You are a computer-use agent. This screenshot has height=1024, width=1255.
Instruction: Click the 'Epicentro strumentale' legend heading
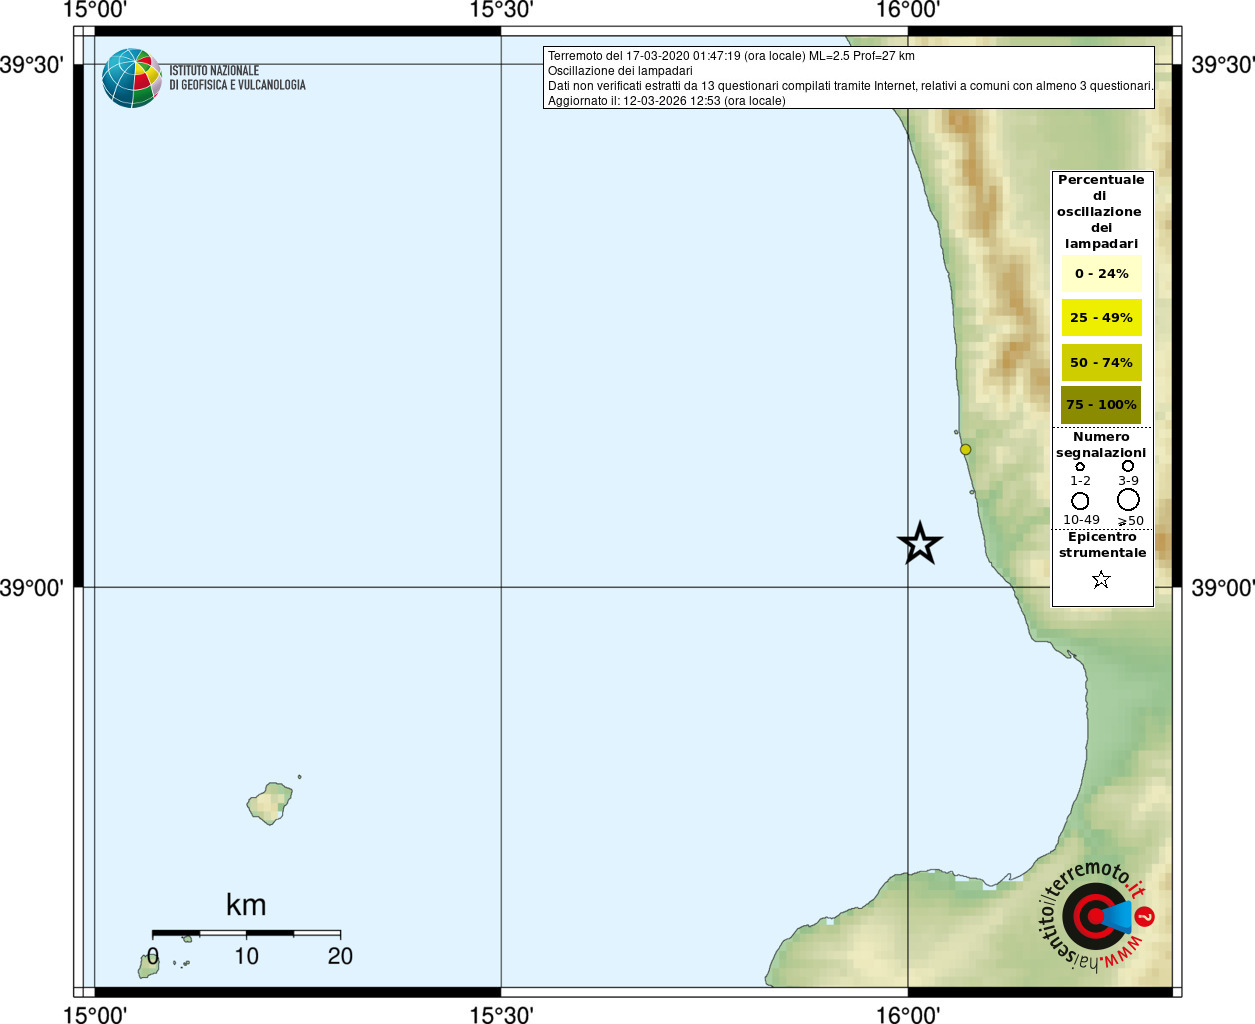(x=1102, y=544)
